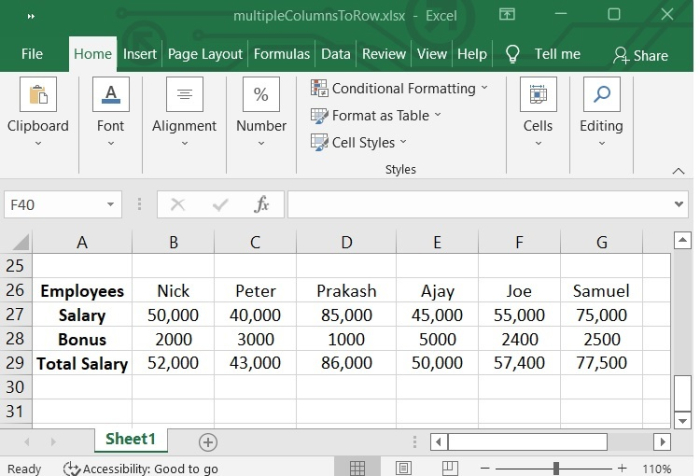Open the Clipboard paste icon group
The image size is (700, 476).
(38, 94)
